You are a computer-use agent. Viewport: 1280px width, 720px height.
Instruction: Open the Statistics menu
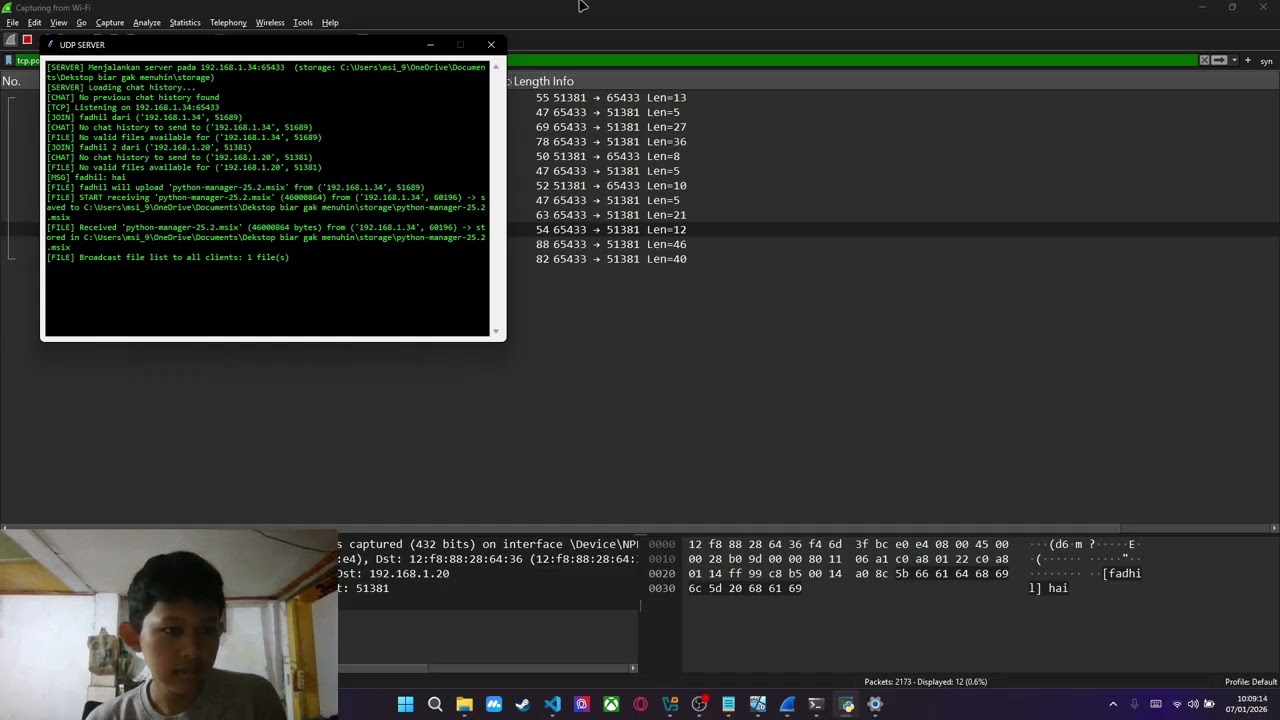pyautogui.click(x=185, y=22)
